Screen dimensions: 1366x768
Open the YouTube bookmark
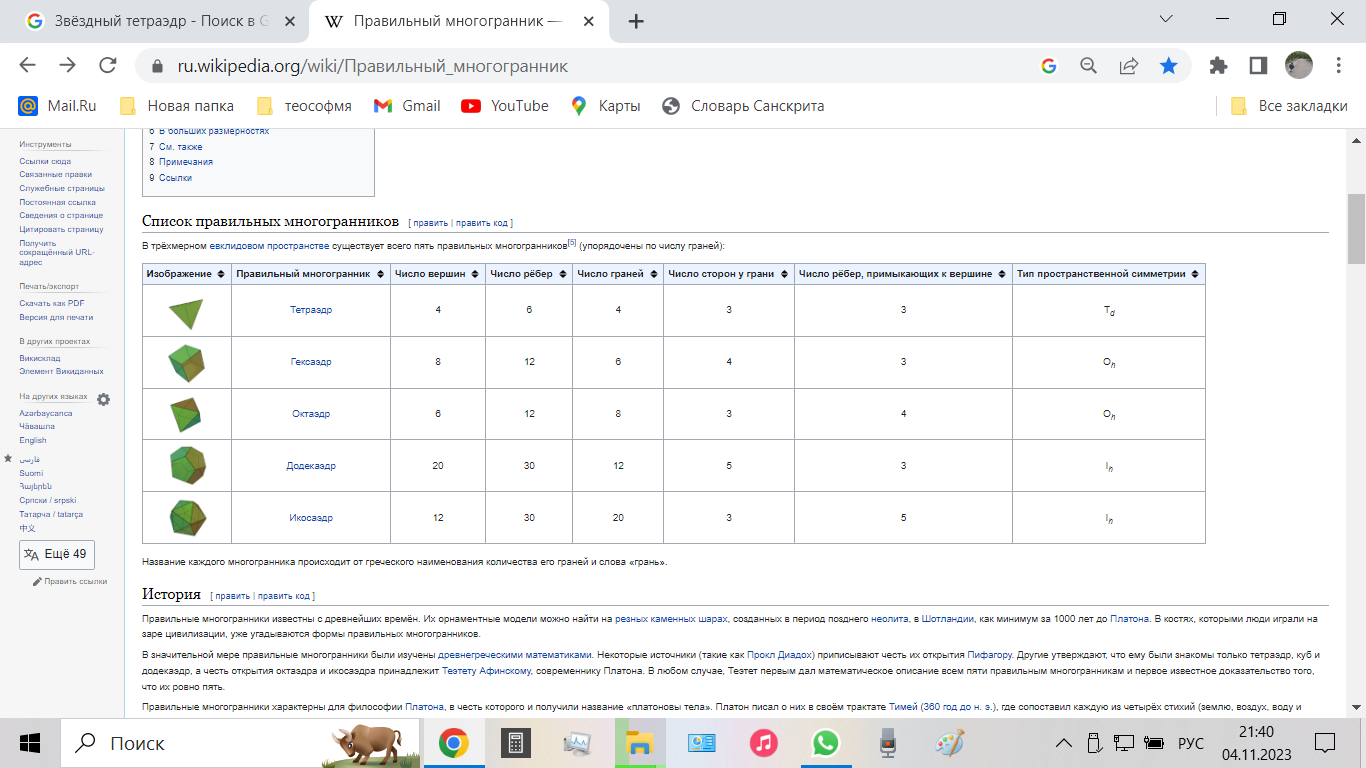pos(505,106)
